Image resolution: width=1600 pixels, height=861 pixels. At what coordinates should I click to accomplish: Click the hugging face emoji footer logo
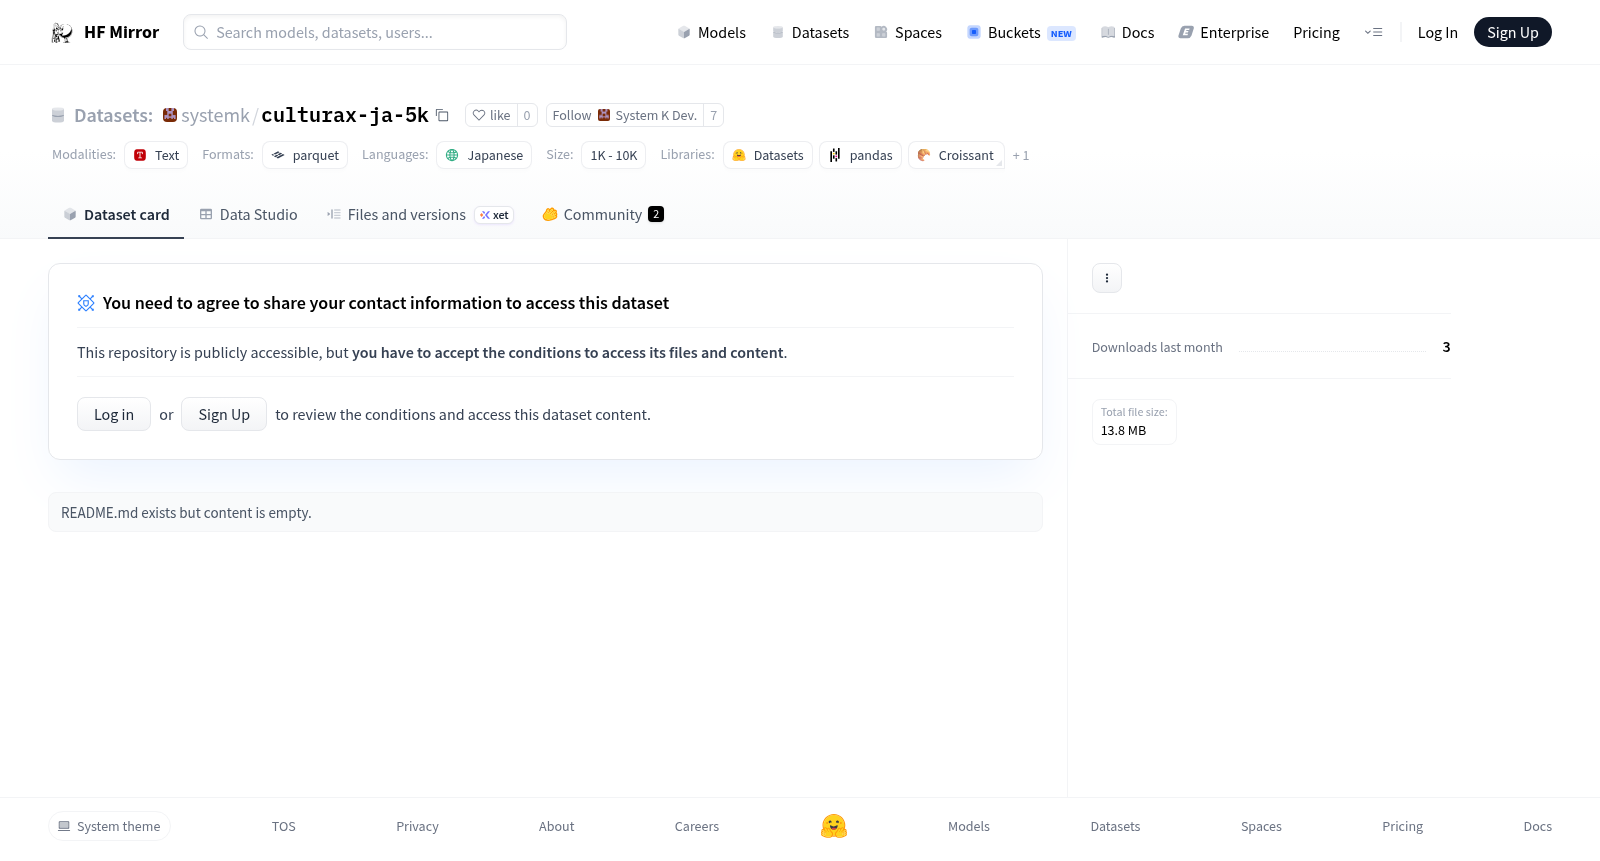[834, 826]
